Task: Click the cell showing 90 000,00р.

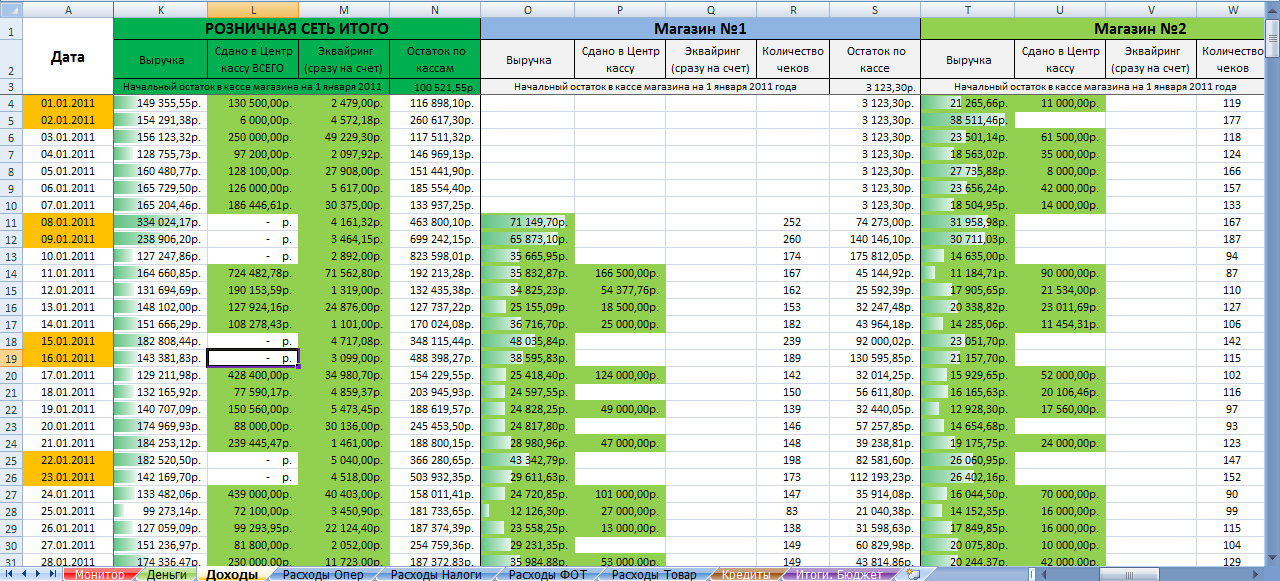Action: point(1060,274)
